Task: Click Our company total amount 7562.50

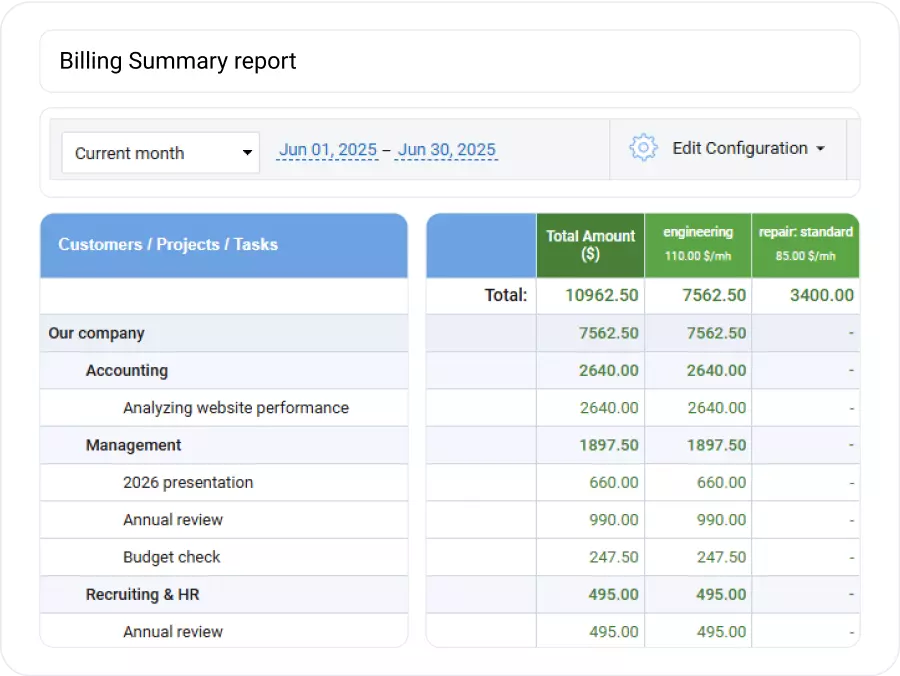Action: pos(608,333)
